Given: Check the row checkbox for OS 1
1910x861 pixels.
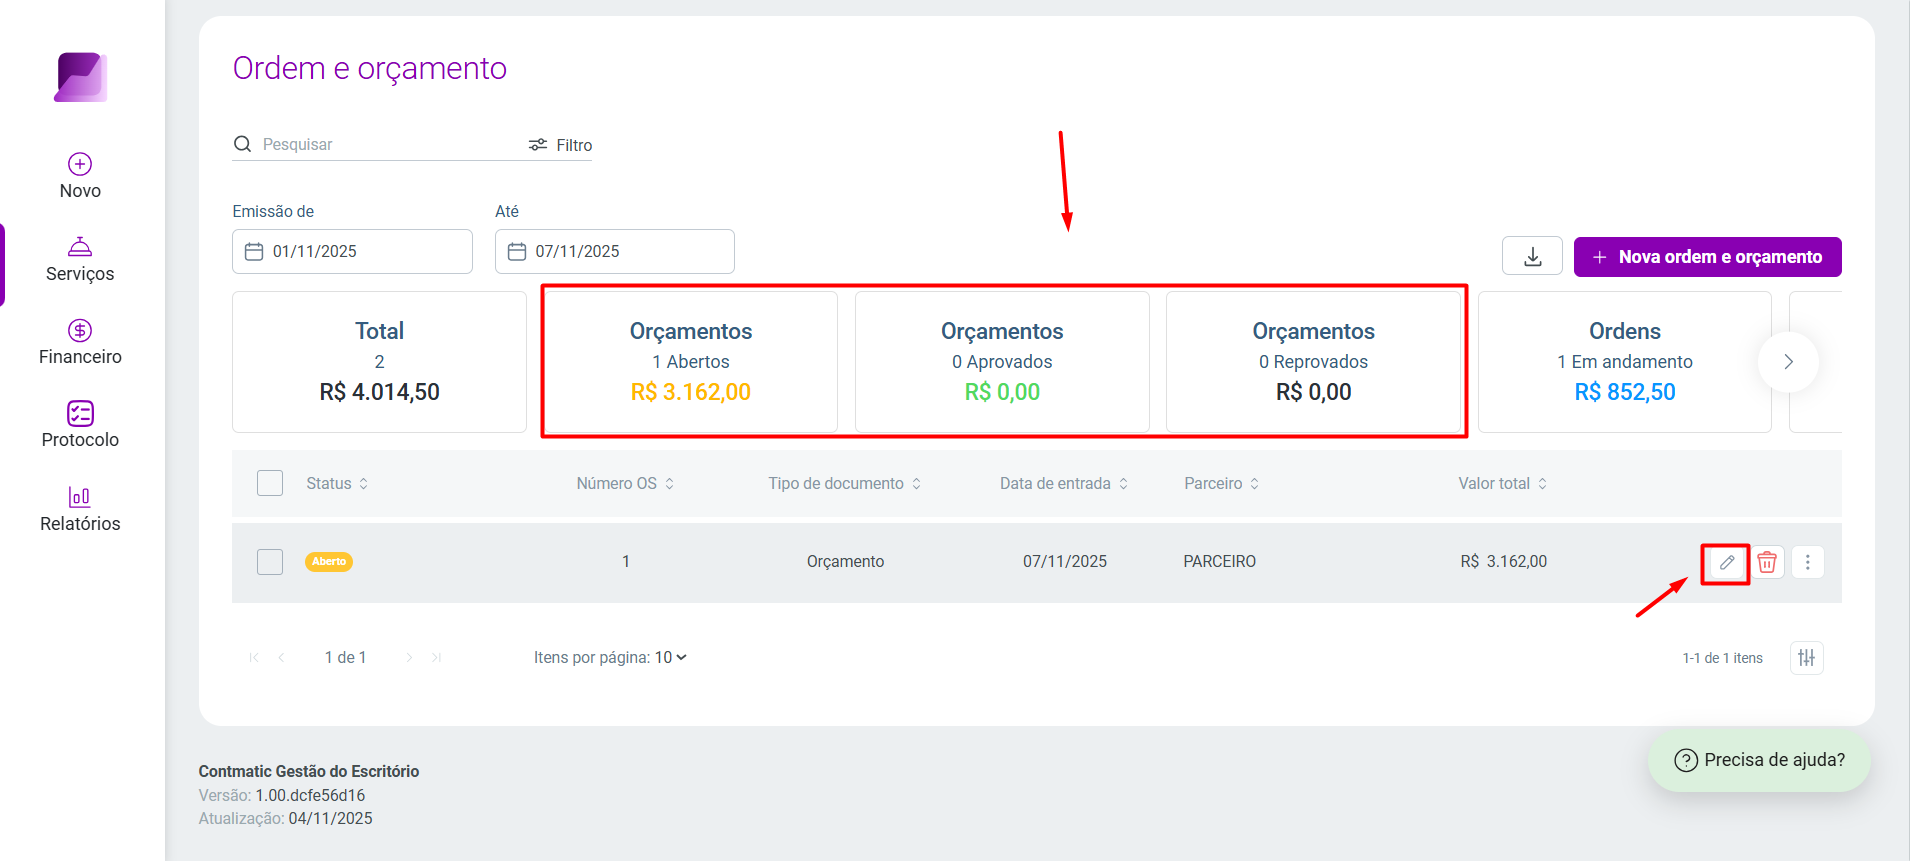Looking at the screenshot, I should (270, 562).
